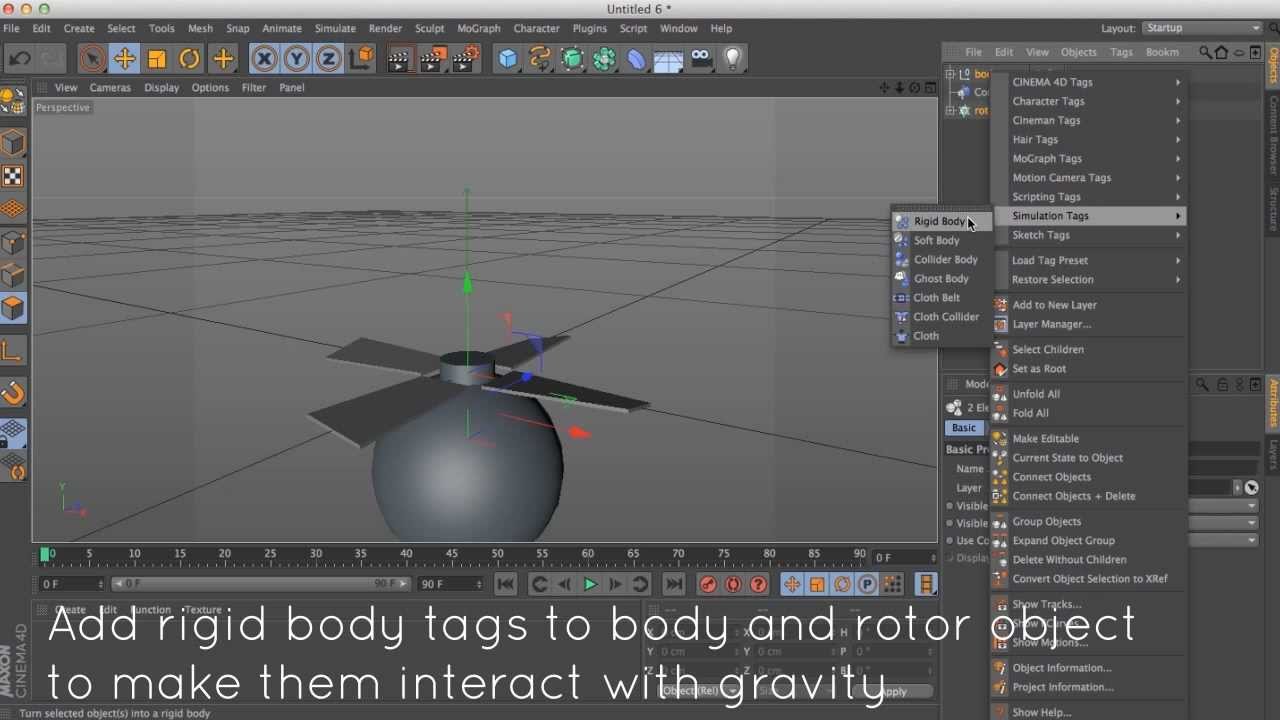Image resolution: width=1280 pixels, height=720 pixels.
Task: Expand the Character Tags submenu
Action: (1091, 101)
